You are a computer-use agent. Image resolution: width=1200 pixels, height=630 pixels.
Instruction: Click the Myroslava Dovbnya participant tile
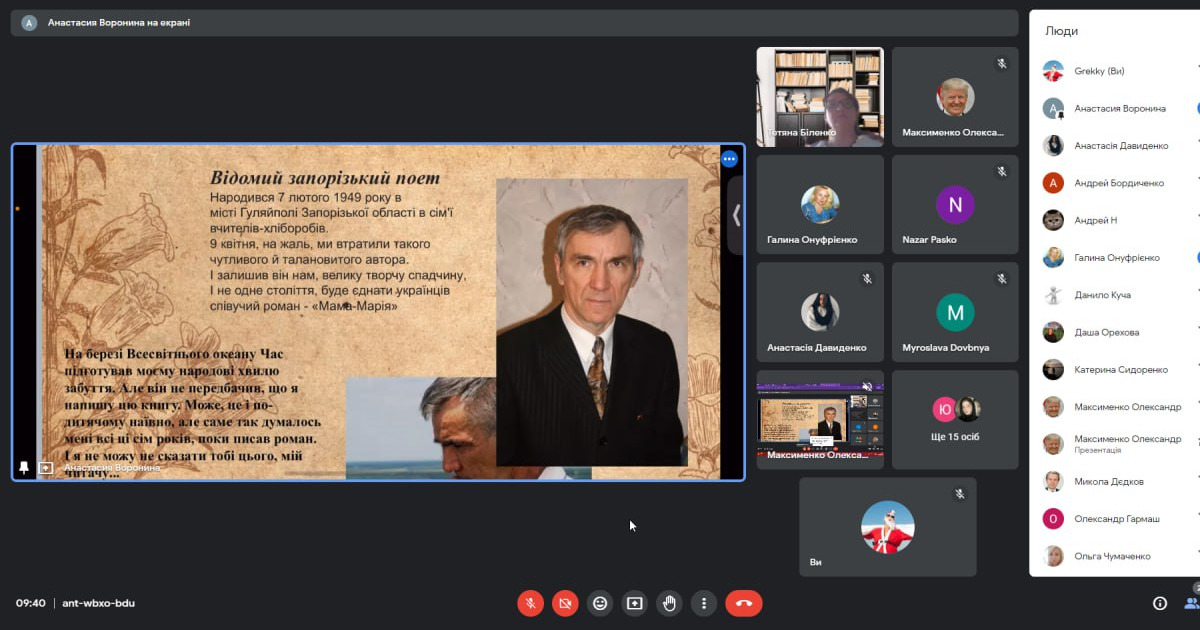coord(954,314)
